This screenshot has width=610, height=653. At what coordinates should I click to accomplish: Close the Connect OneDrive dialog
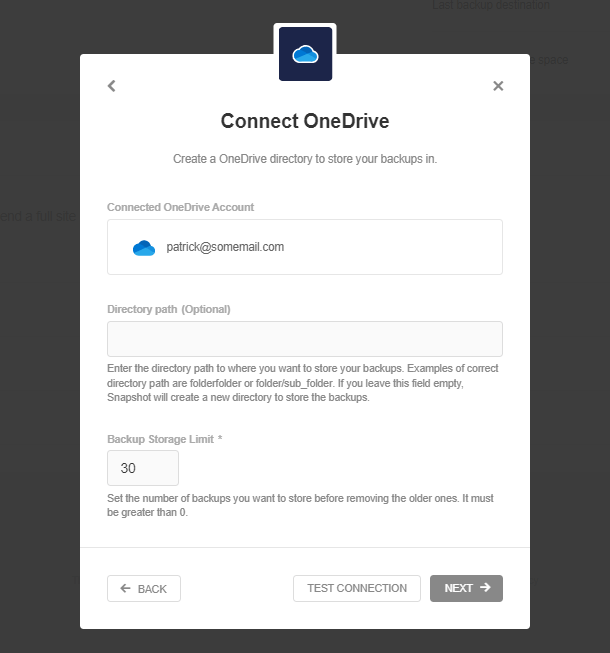pyautogui.click(x=498, y=86)
